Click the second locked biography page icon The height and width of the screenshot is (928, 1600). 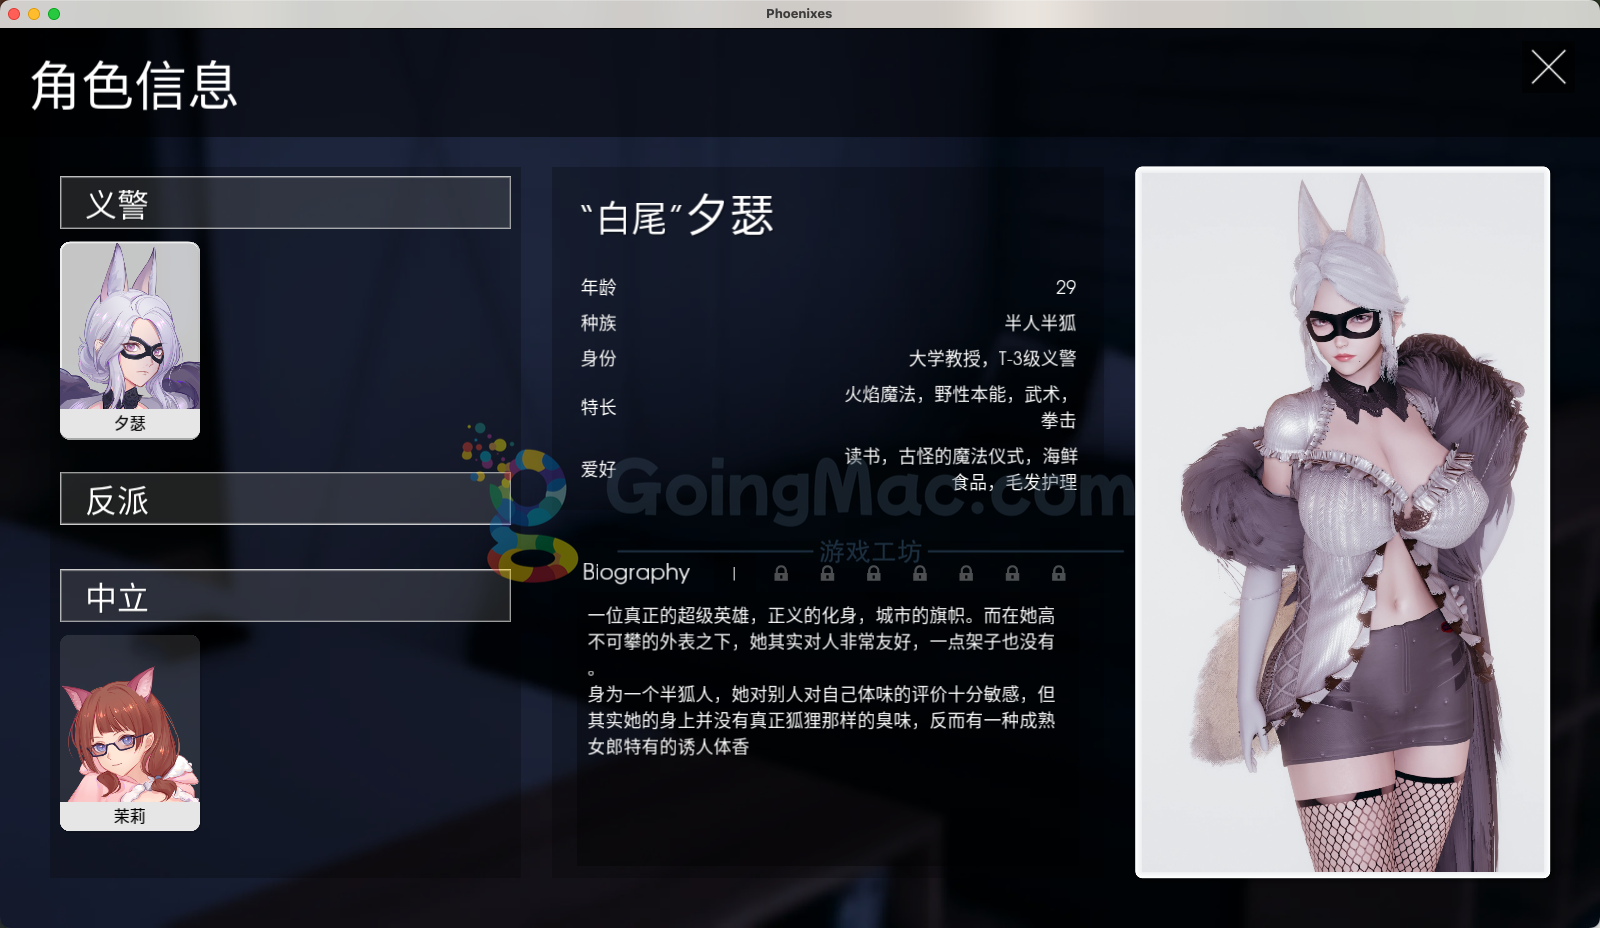(x=827, y=574)
